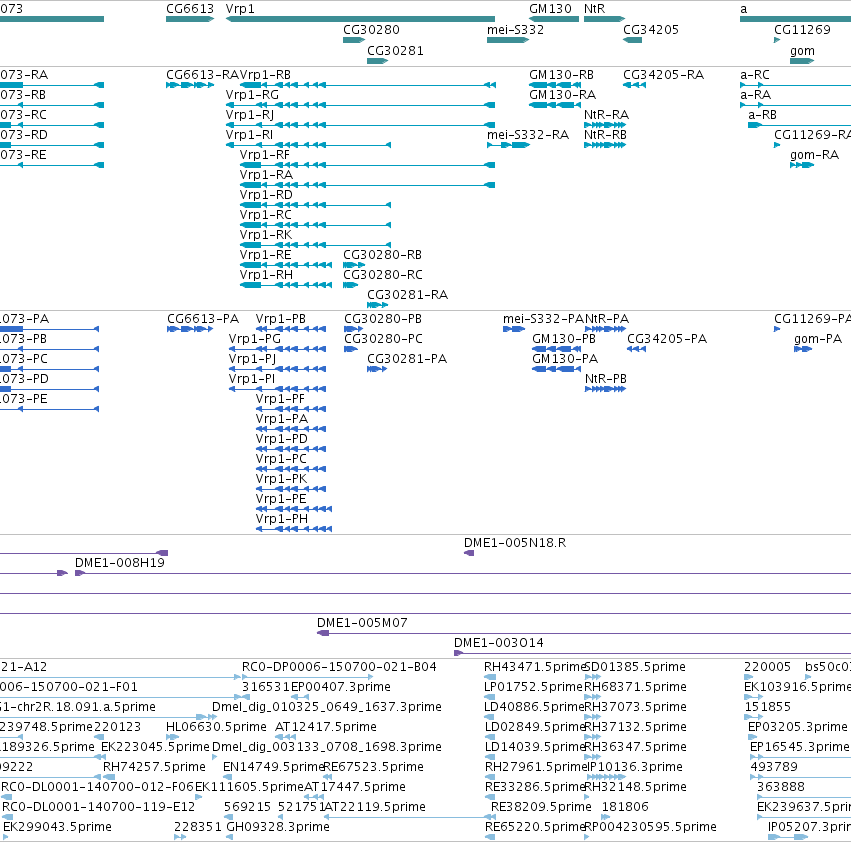Click the NtR gene label
The image size is (851, 842).
(594, 9)
